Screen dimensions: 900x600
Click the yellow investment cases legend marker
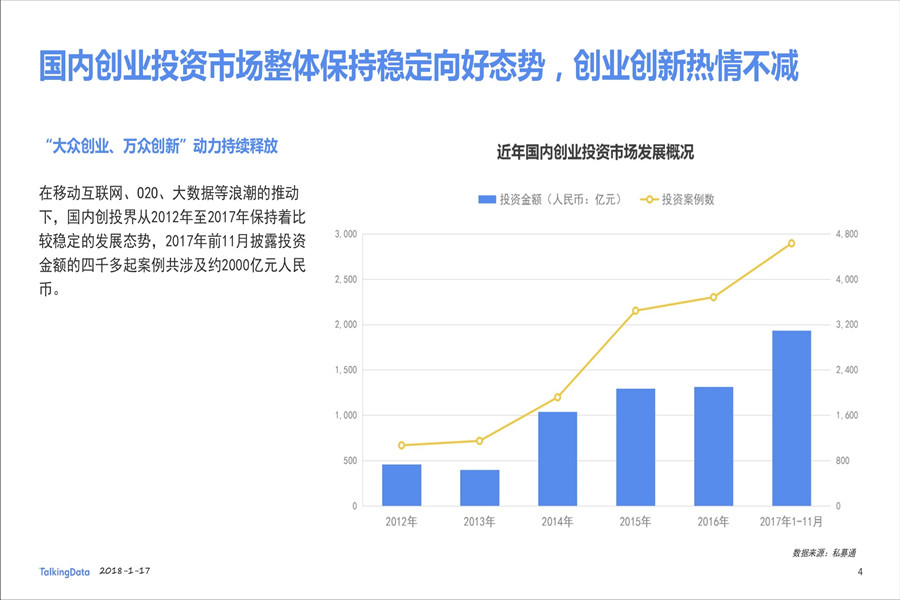(x=649, y=199)
